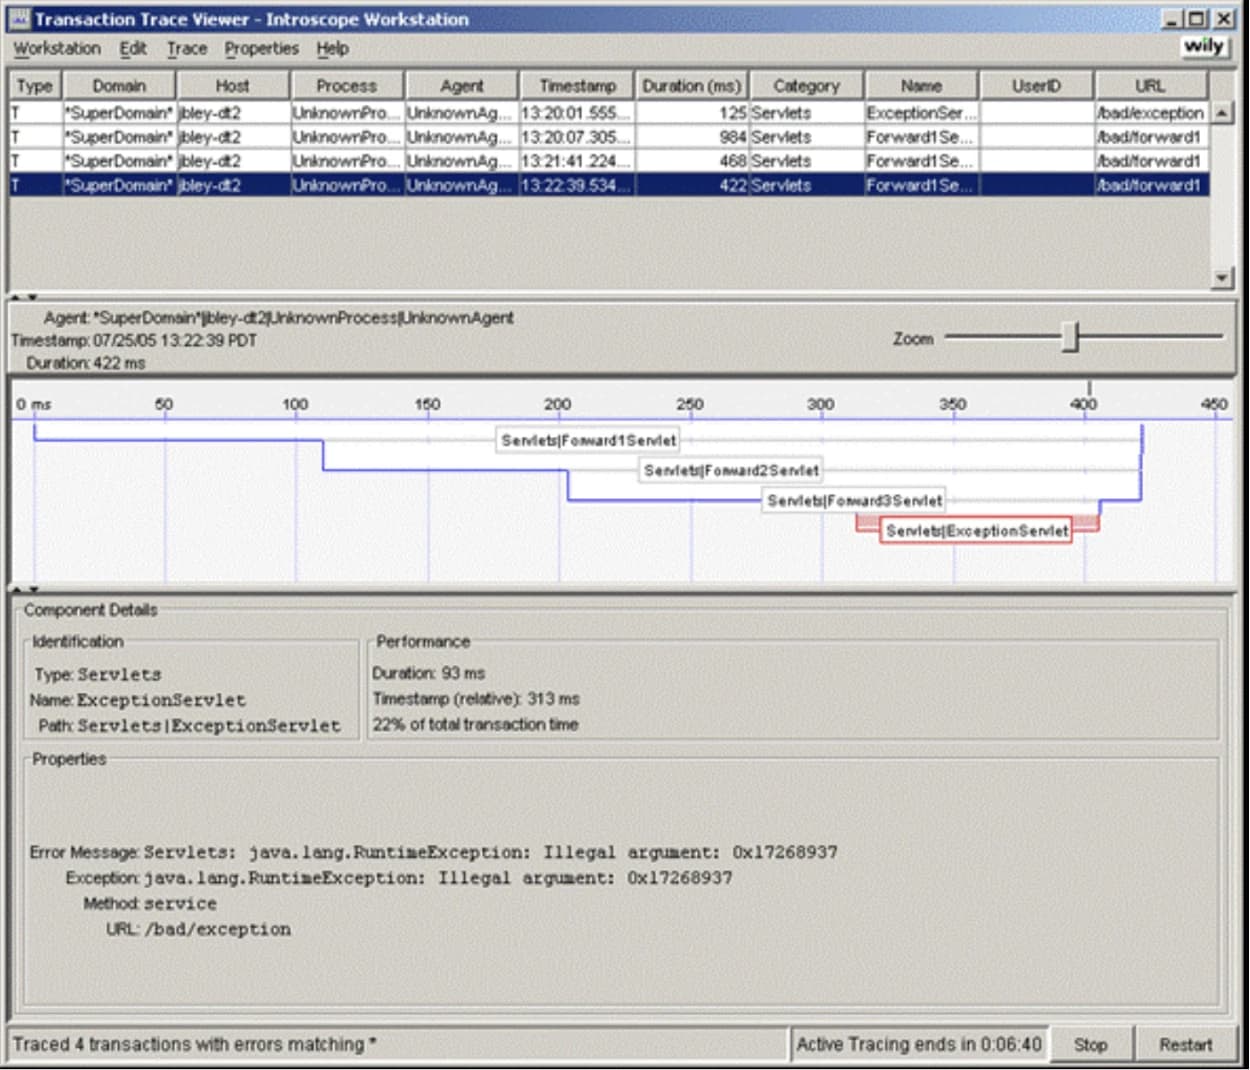The image size is (1250, 1070).
Task: Select the Servlets|ExceptionServlet trace component
Action: pyautogui.click(x=977, y=530)
